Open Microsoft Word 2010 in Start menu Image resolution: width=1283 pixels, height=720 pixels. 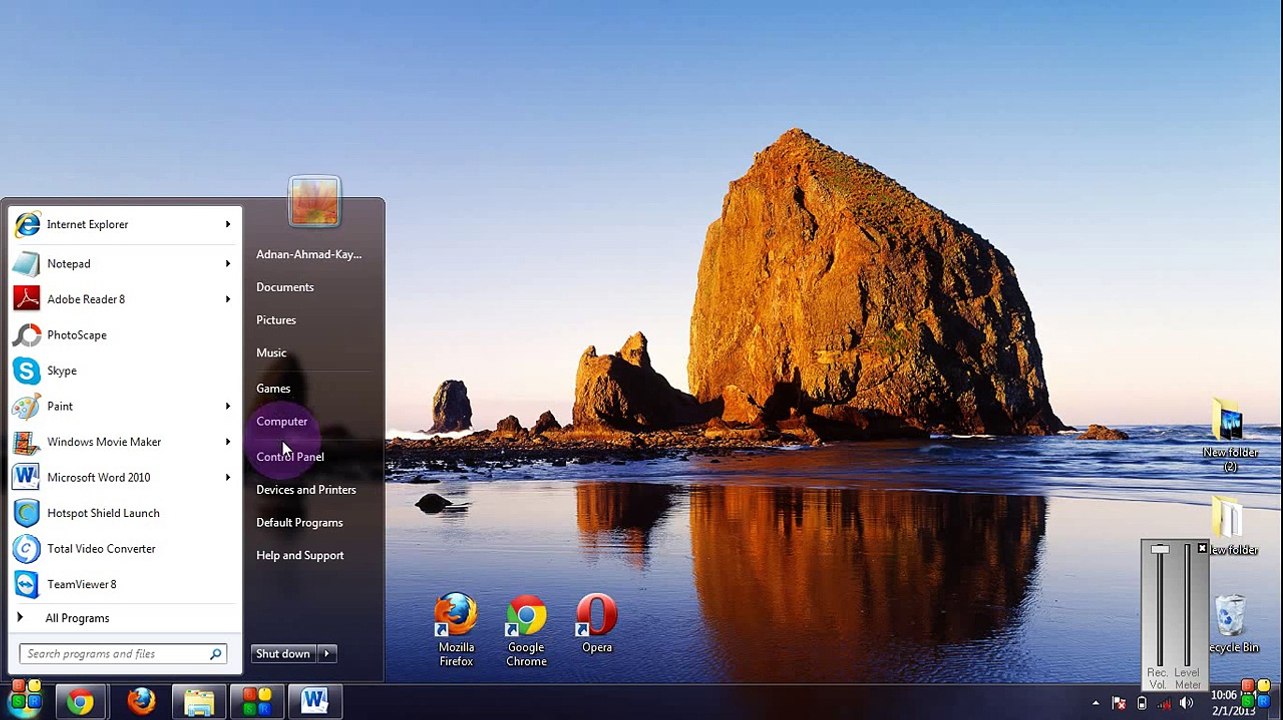click(125, 478)
